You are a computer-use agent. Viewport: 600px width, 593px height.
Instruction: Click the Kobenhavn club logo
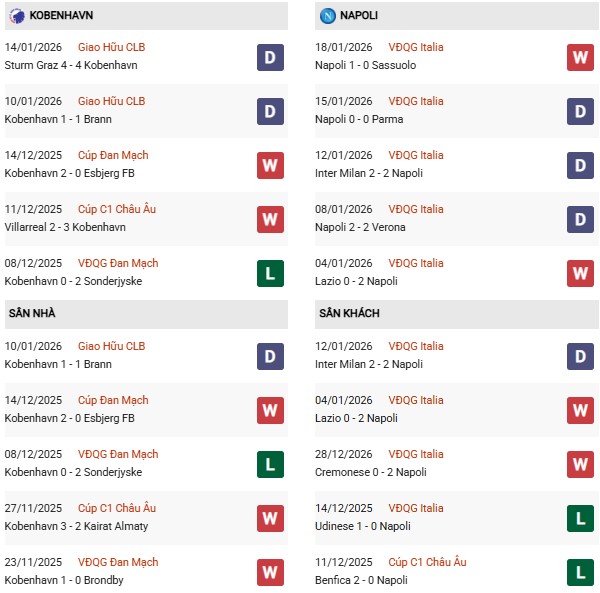(17, 15)
